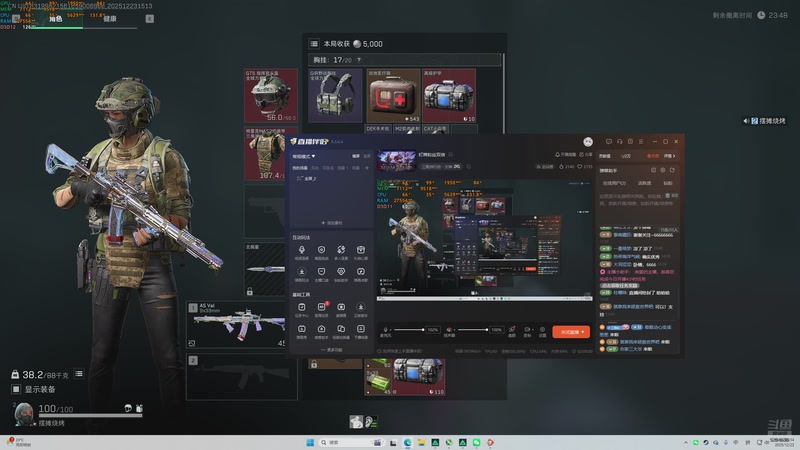This screenshot has height=450, width=800.
Task: Mute the speaker icon beside the right slider
Action: click(449, 330)
